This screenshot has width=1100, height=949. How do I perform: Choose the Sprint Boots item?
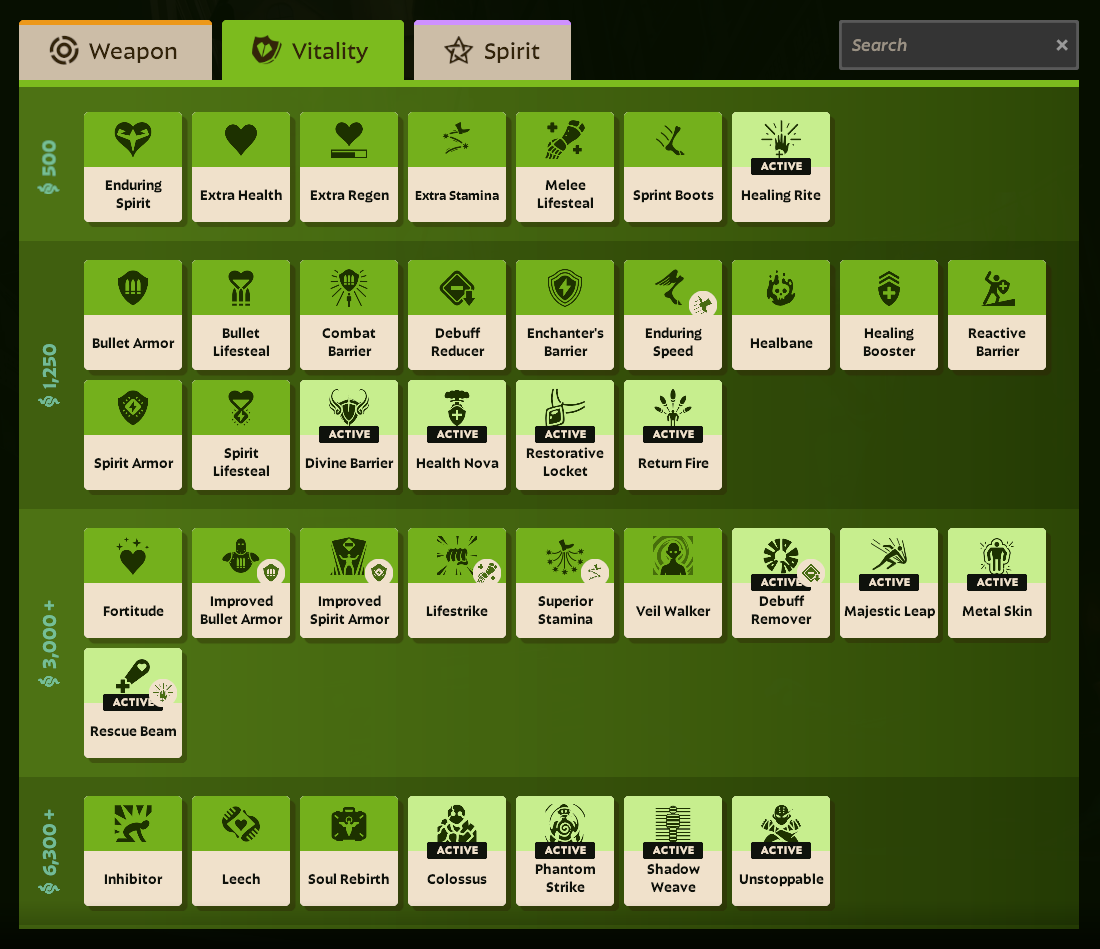[673, 166]
